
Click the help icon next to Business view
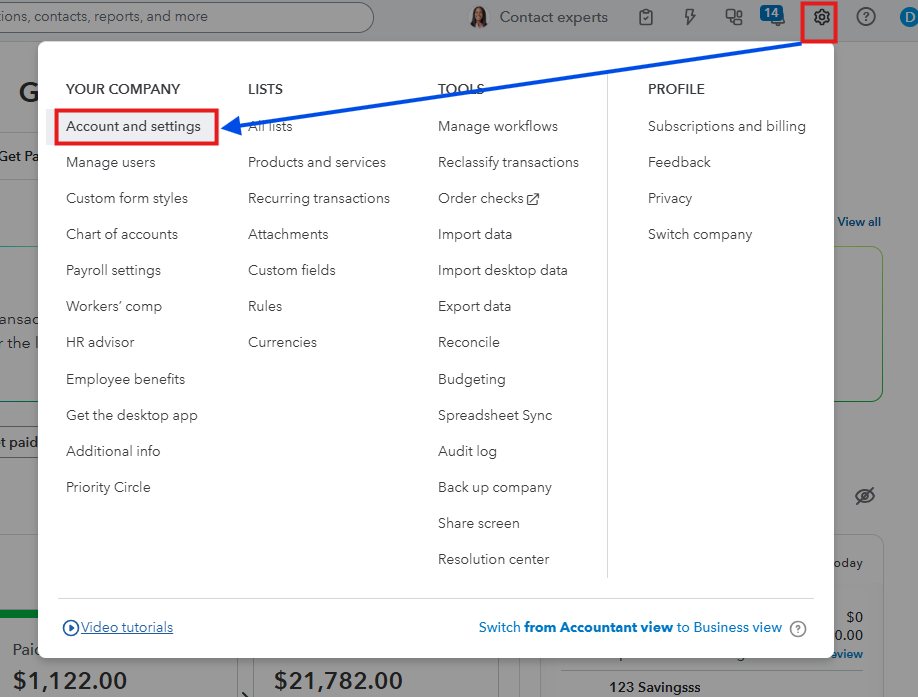click(797, 629)
